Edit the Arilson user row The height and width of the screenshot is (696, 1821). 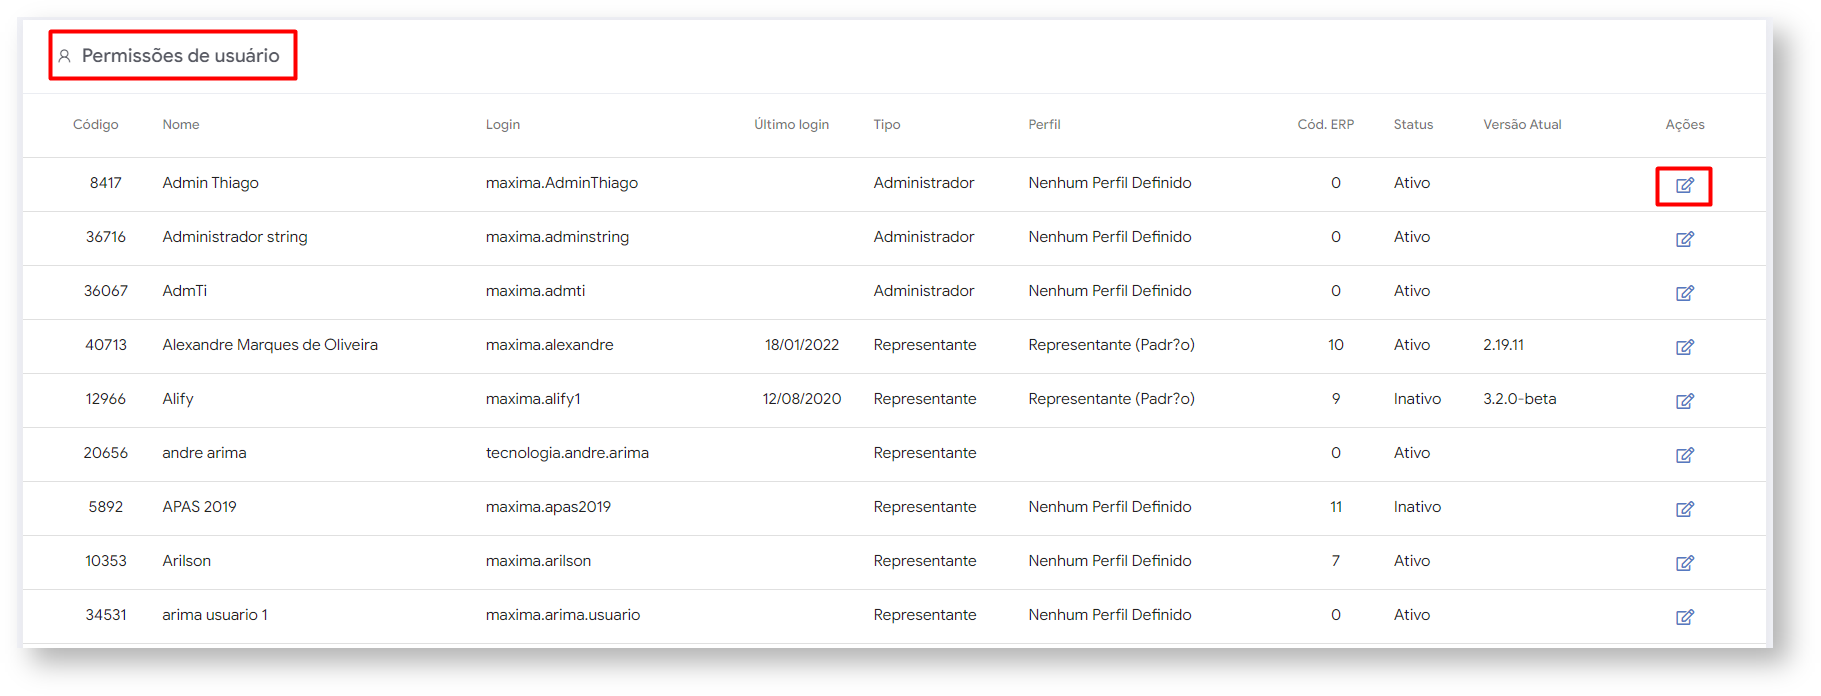[x=1684, y=563]
